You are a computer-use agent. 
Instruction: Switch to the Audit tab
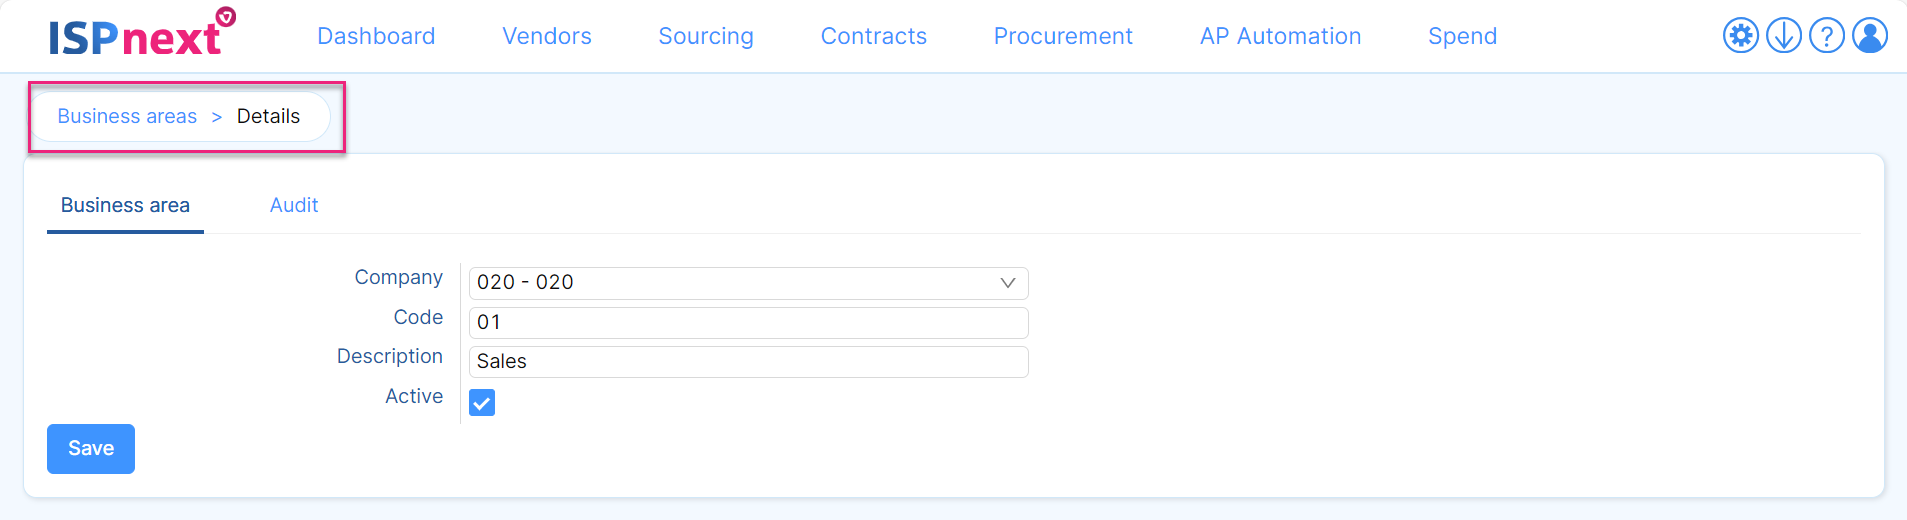pos(294,205)
